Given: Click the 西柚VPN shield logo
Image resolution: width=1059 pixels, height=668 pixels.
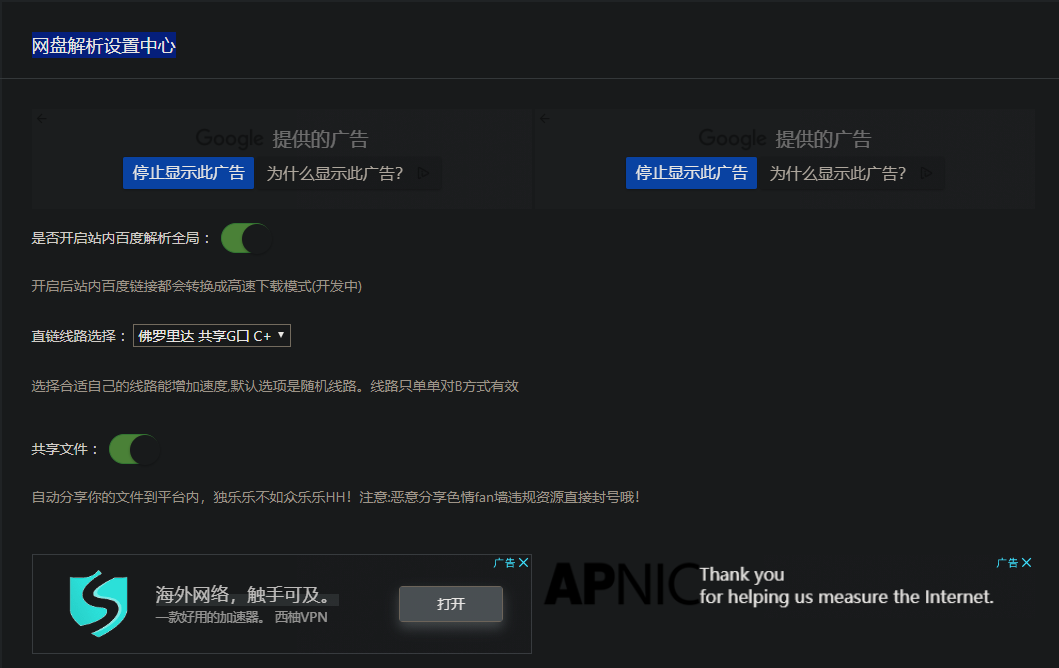Looking at the screenshot, I should pyautogui.click(x=99, y=603).
